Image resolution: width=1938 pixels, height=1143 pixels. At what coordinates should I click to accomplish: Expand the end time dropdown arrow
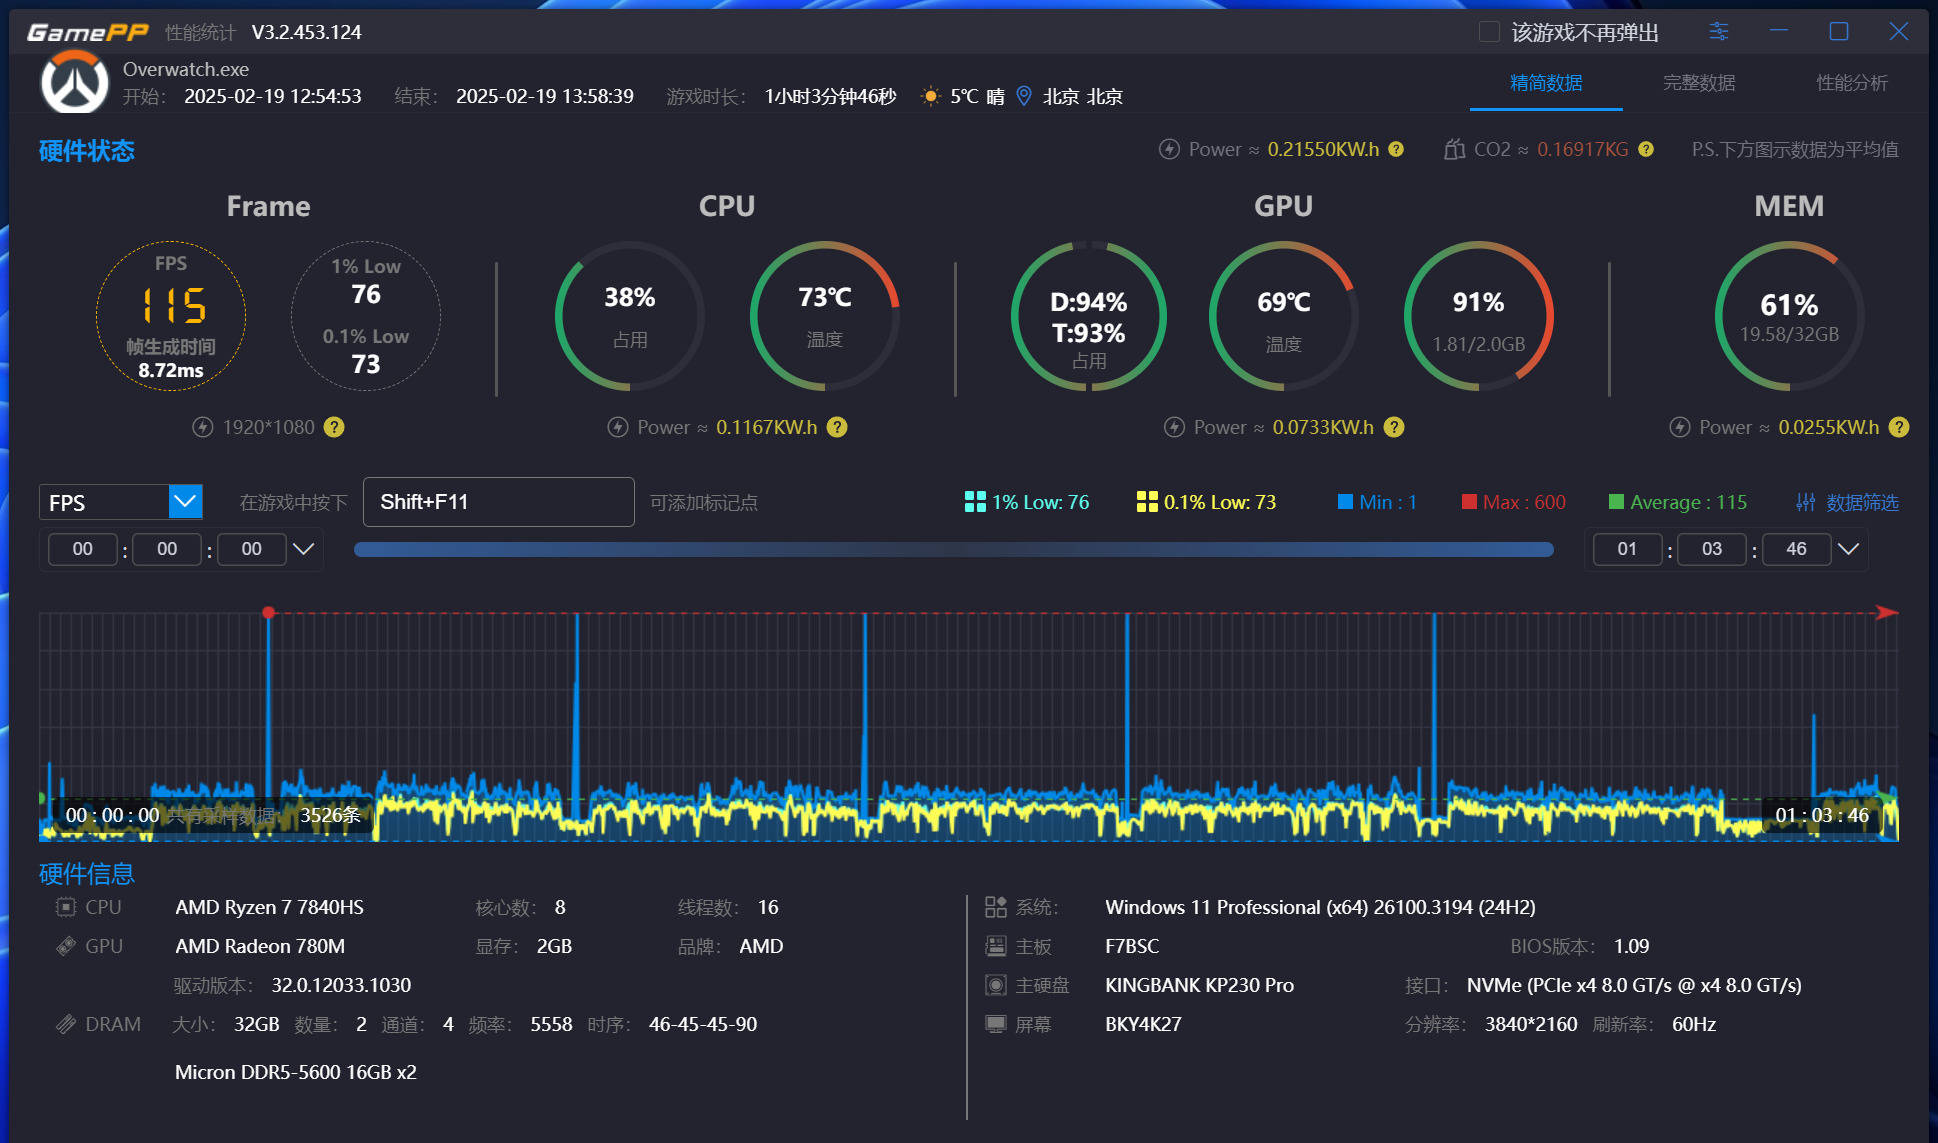pos(1849,549)
